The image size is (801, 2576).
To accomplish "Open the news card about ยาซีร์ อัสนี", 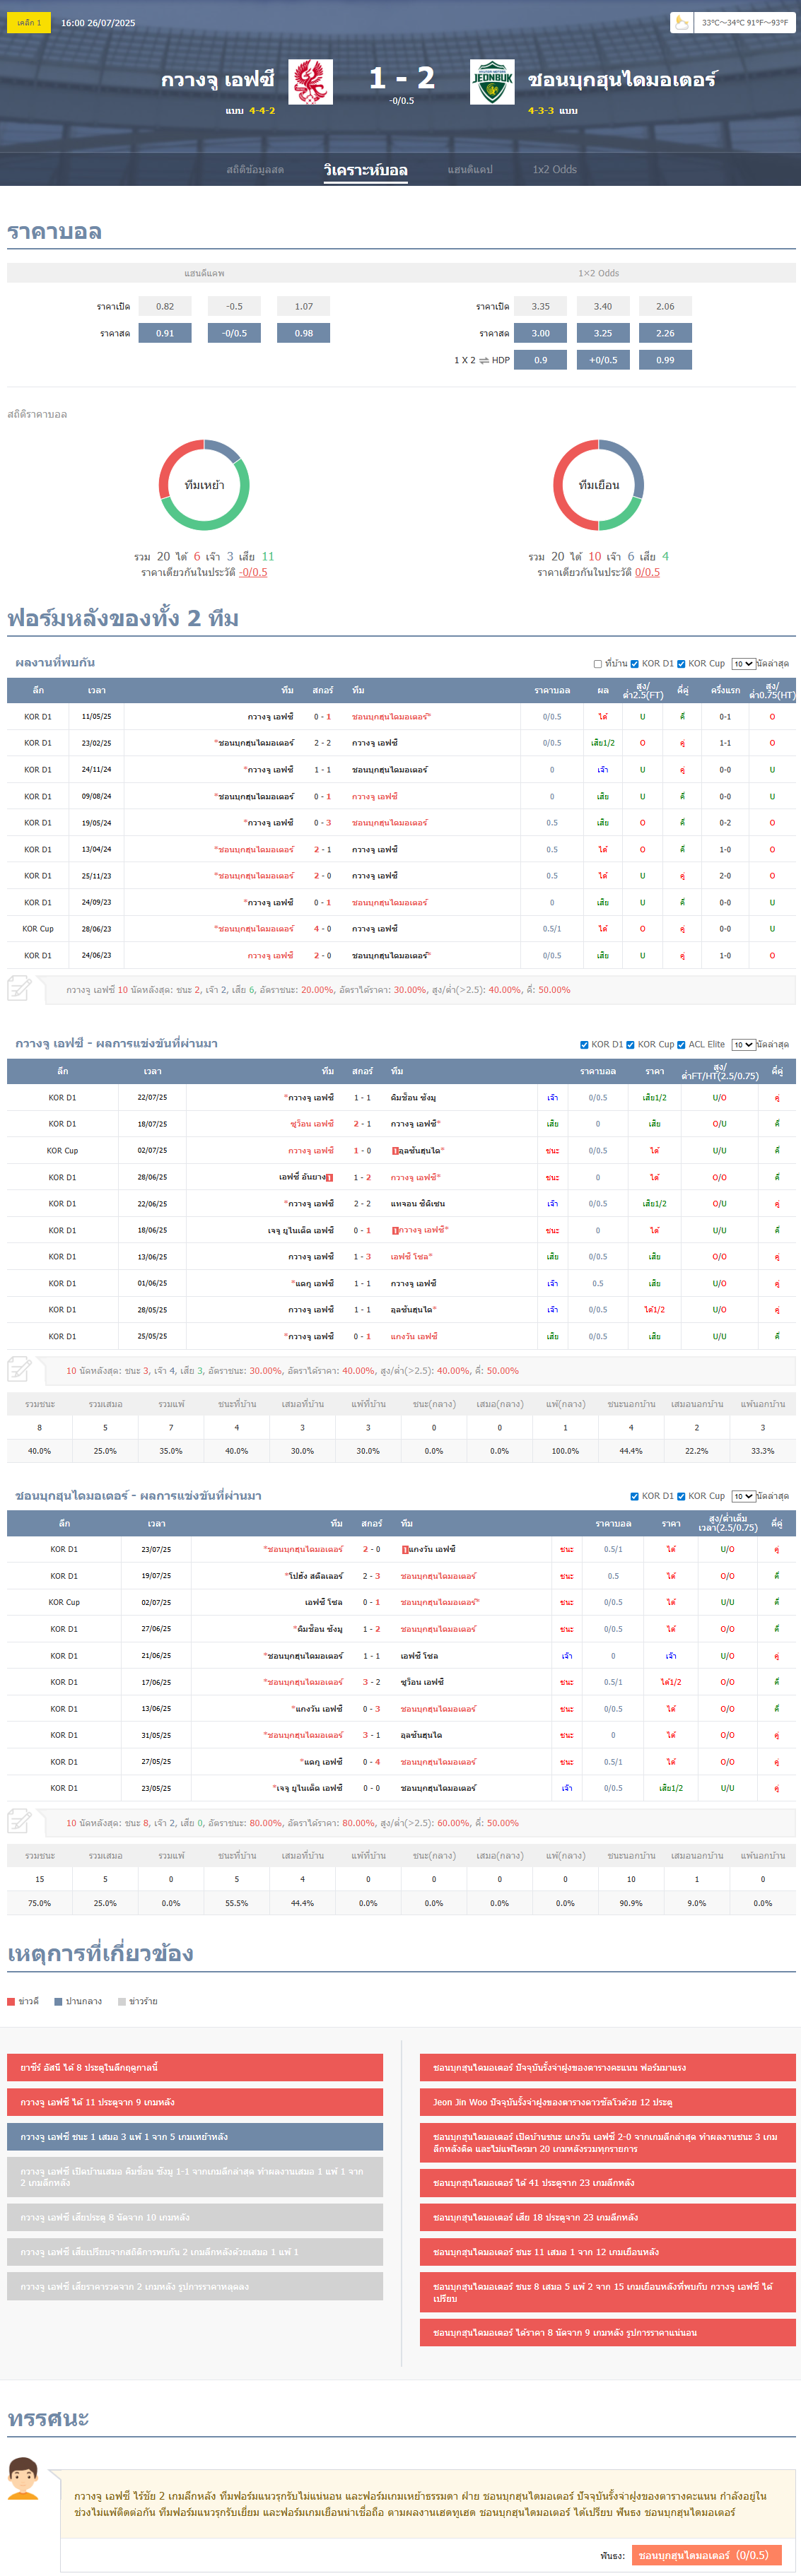I will coord(195,2067).
